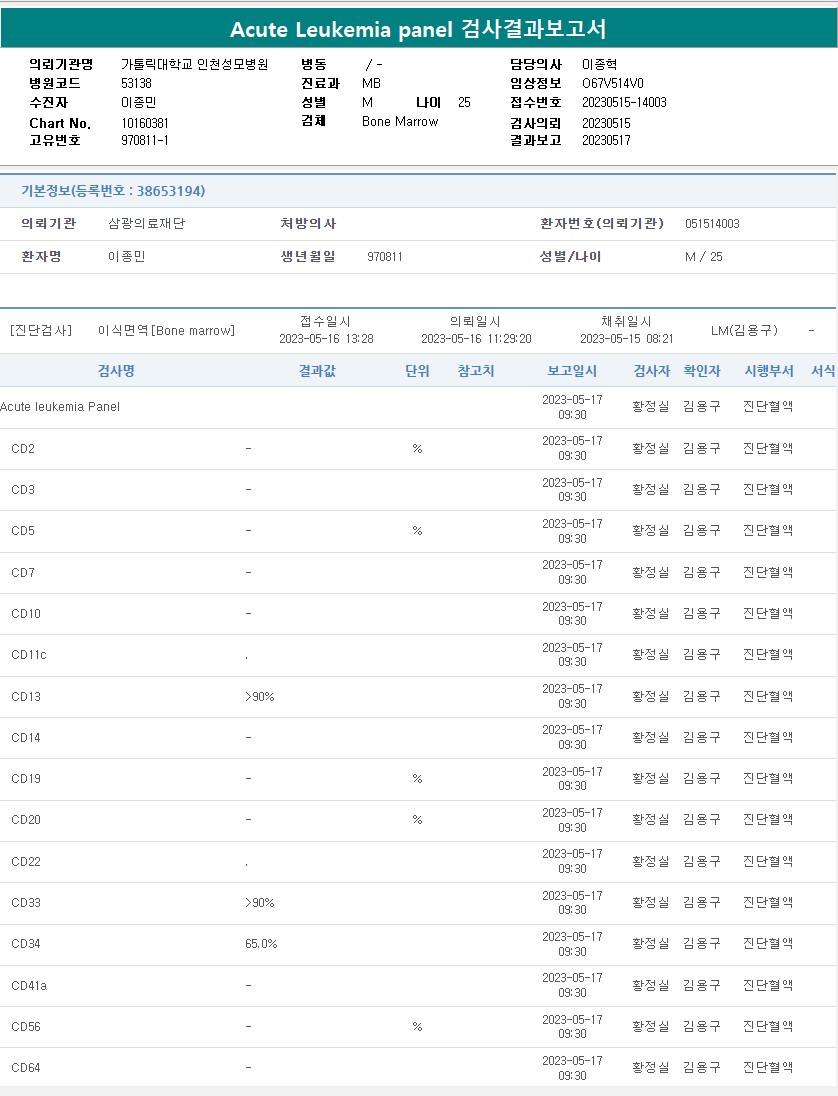Screen dimensions: 838x1096
Task: Select the 참고치 column header
Action: [476, 371]
